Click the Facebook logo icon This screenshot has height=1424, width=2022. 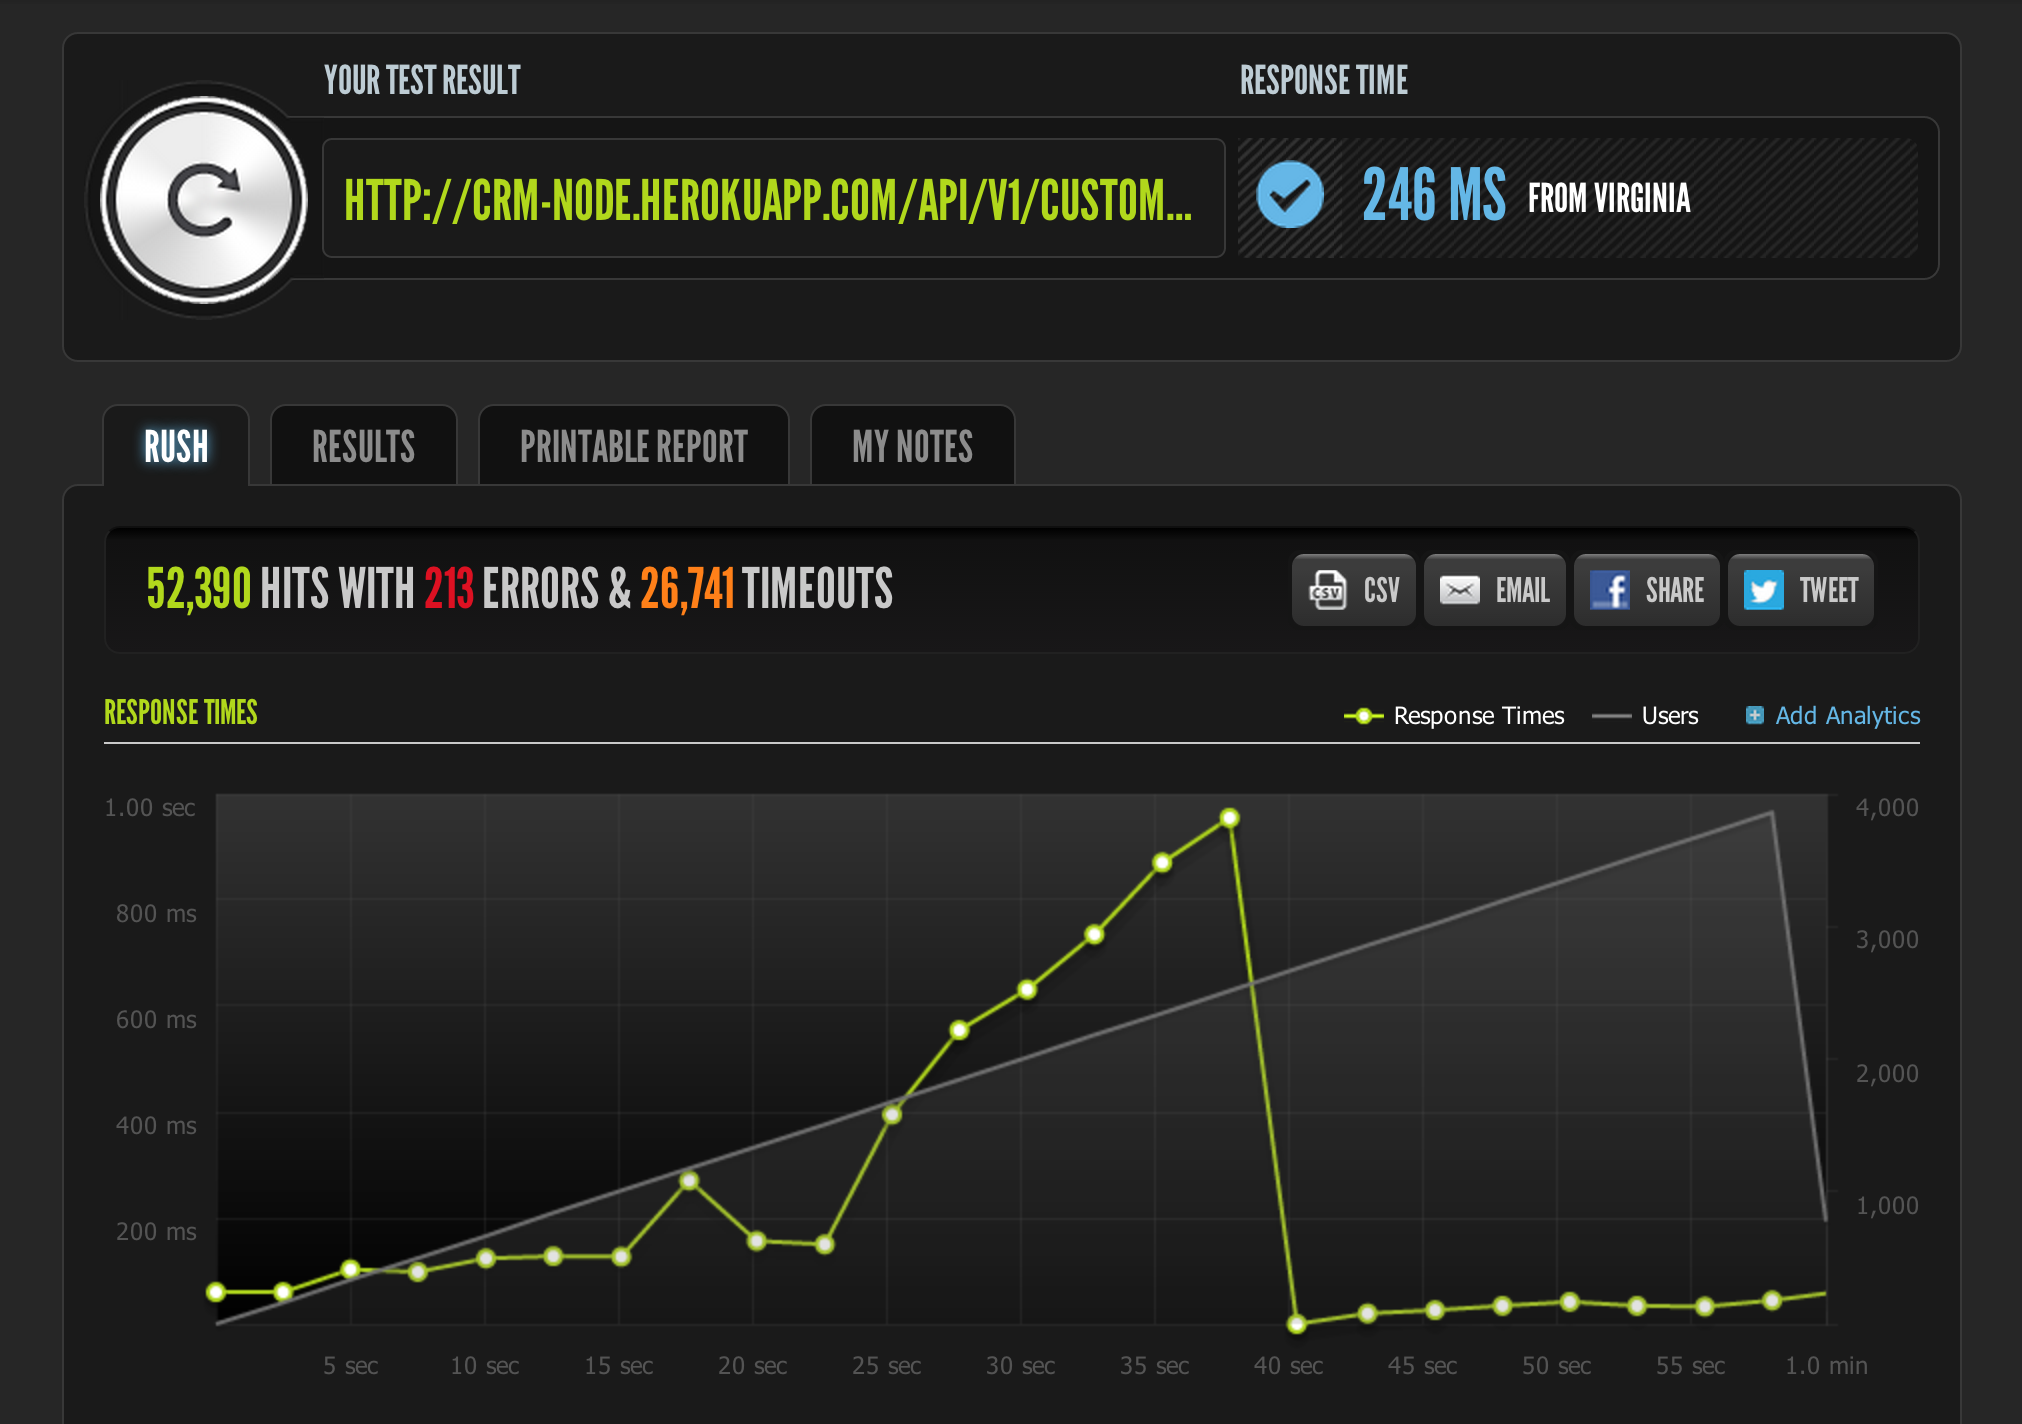click(1610, 590)
